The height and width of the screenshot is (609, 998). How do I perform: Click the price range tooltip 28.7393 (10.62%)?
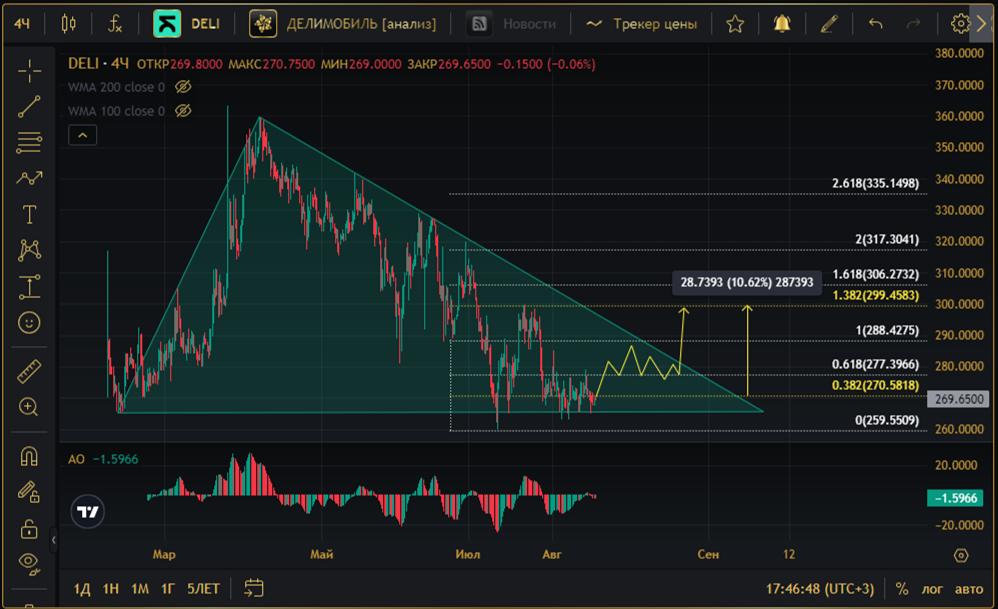(747, 282)
